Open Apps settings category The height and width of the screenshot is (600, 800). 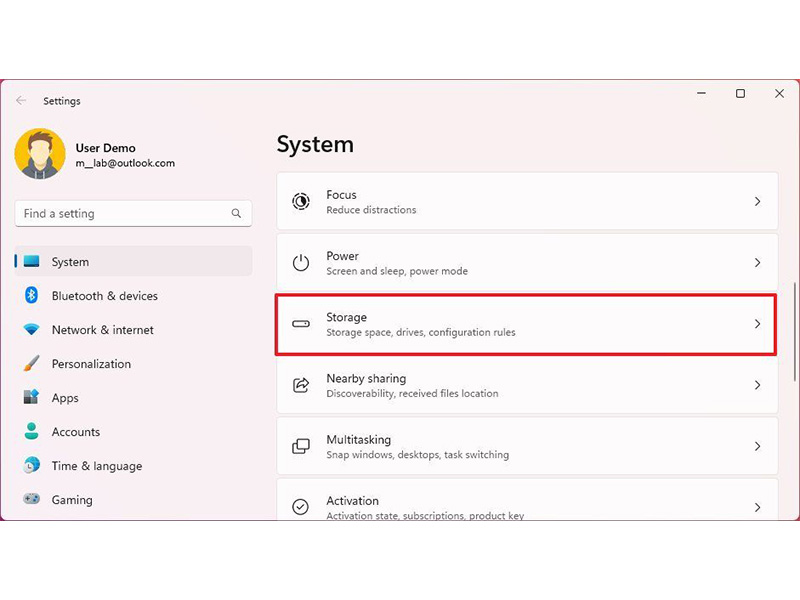(133, 397)
